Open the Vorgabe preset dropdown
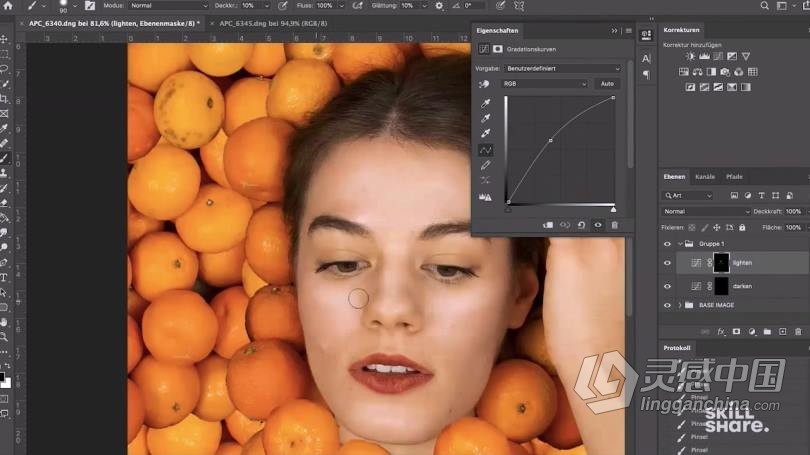The height and width of the screenshot is (455, 810). pyautogui.click(x=561, y=68)
